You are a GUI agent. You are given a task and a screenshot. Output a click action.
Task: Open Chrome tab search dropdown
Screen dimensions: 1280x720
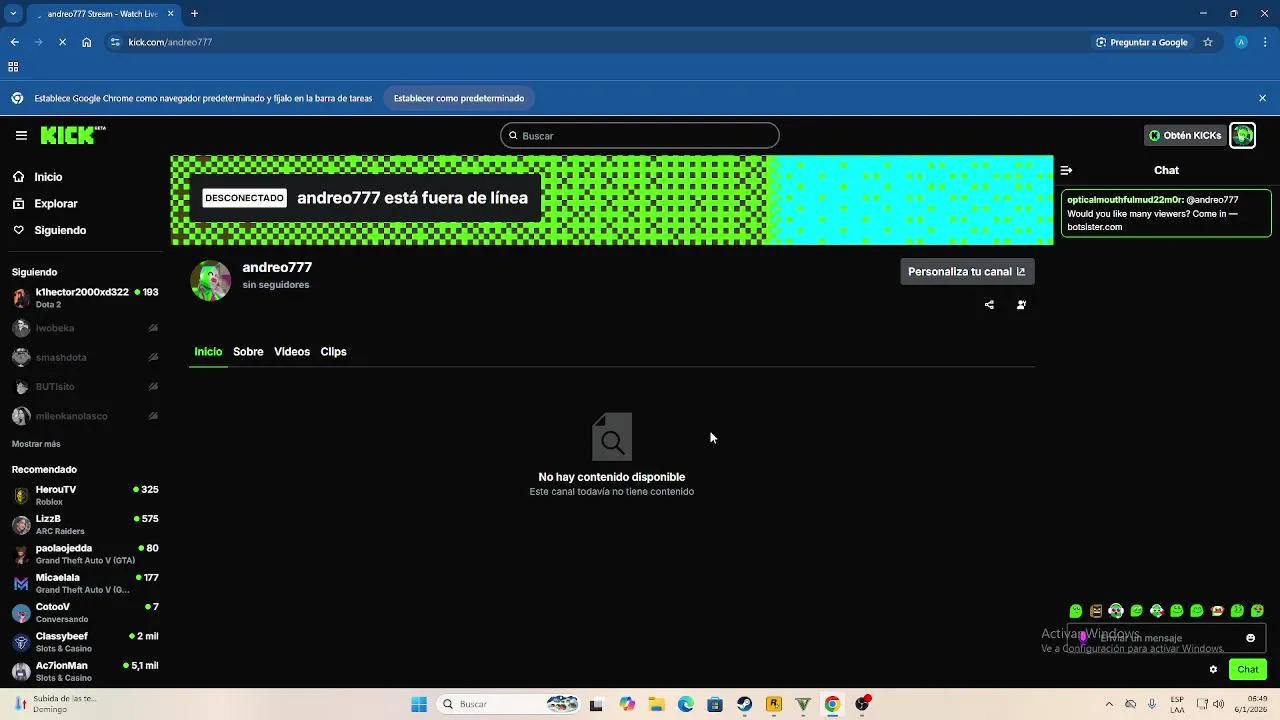pyautogui.click(x=13, y=14)
